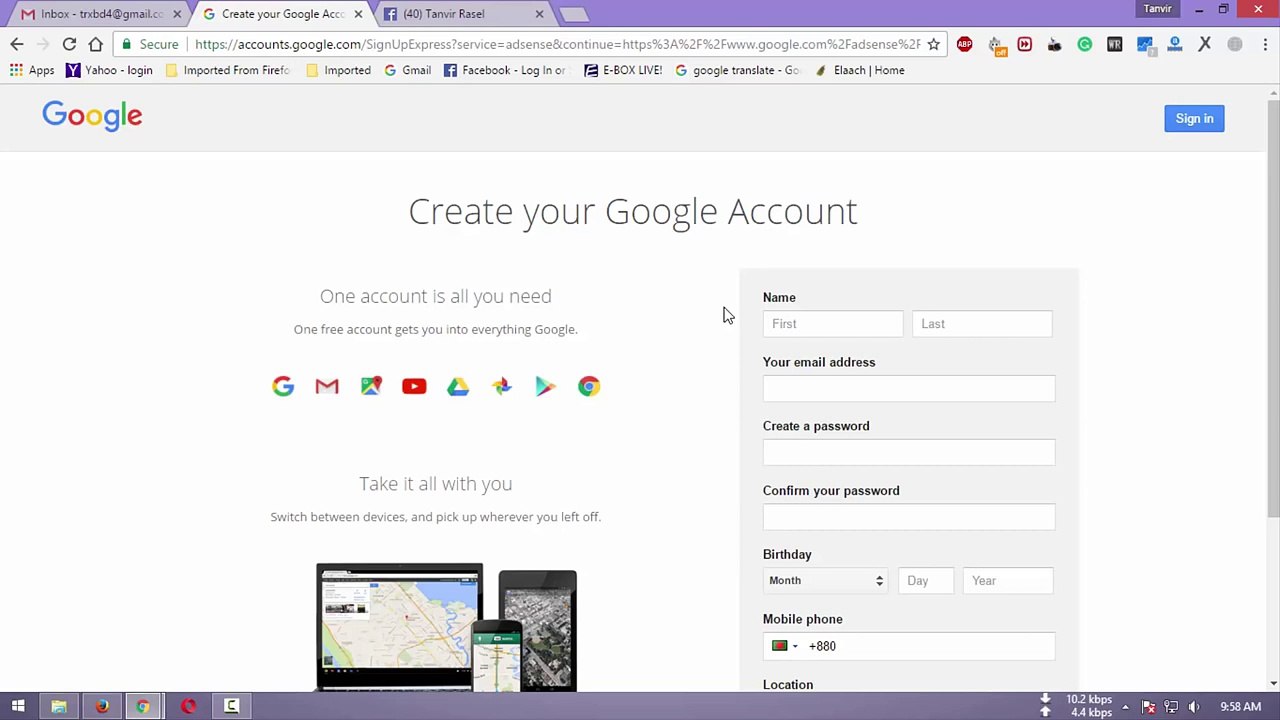Open the Imported bookmark folder
The image size is (1280, 720).
[338, 70]
